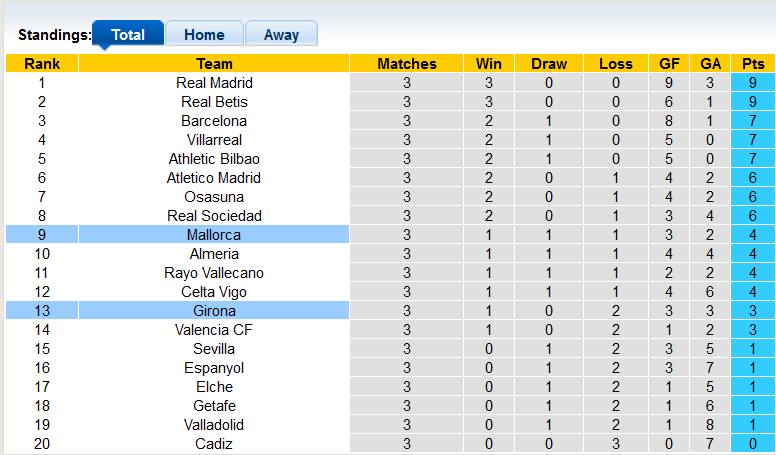The width and height of the screenshot is (776, 455).
Task: Select Athletic Bilbao in the table
Action: (214, 159)
